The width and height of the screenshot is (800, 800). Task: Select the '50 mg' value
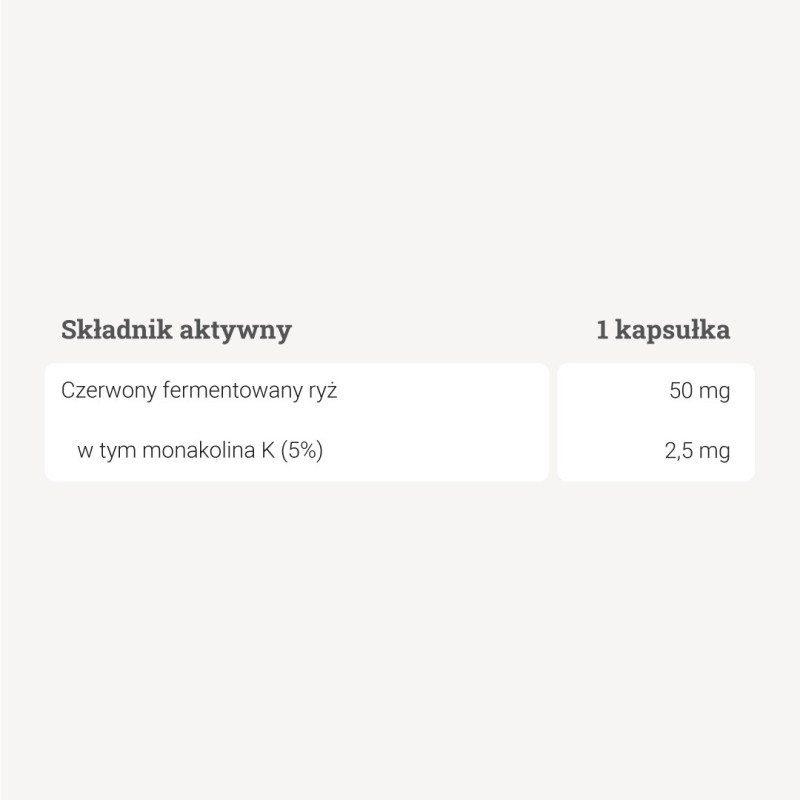[699, 391]
